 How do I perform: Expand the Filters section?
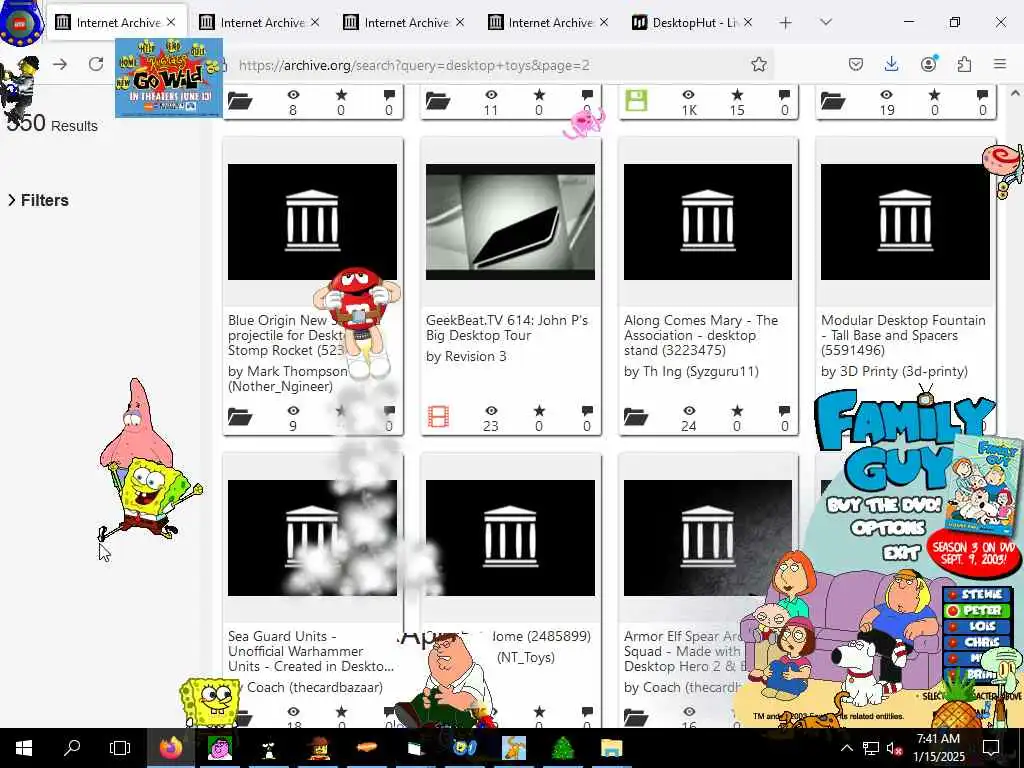tap(39, 200)
